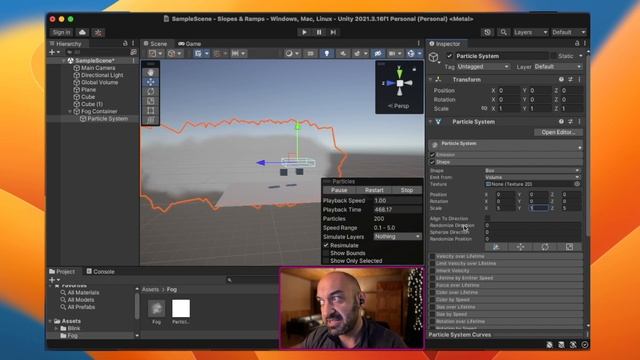640x360 pixels.
Task: Toggle scene audio icon
Action: click(342, 53)
